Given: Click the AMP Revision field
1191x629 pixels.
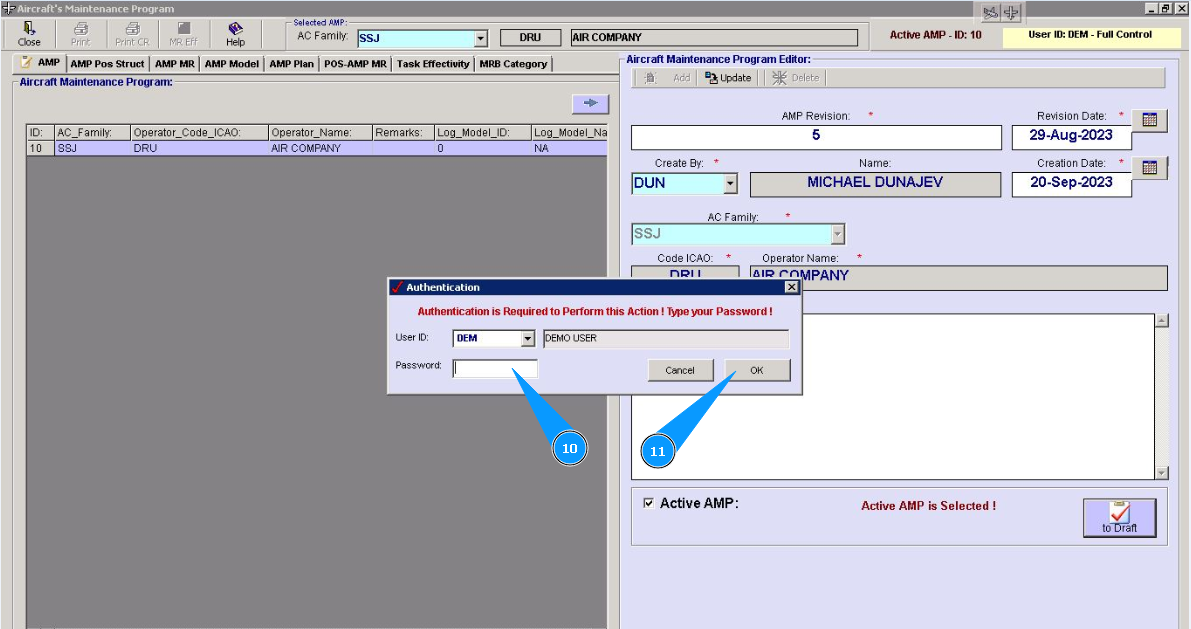Looking at the screenshot, I should 816,137.
